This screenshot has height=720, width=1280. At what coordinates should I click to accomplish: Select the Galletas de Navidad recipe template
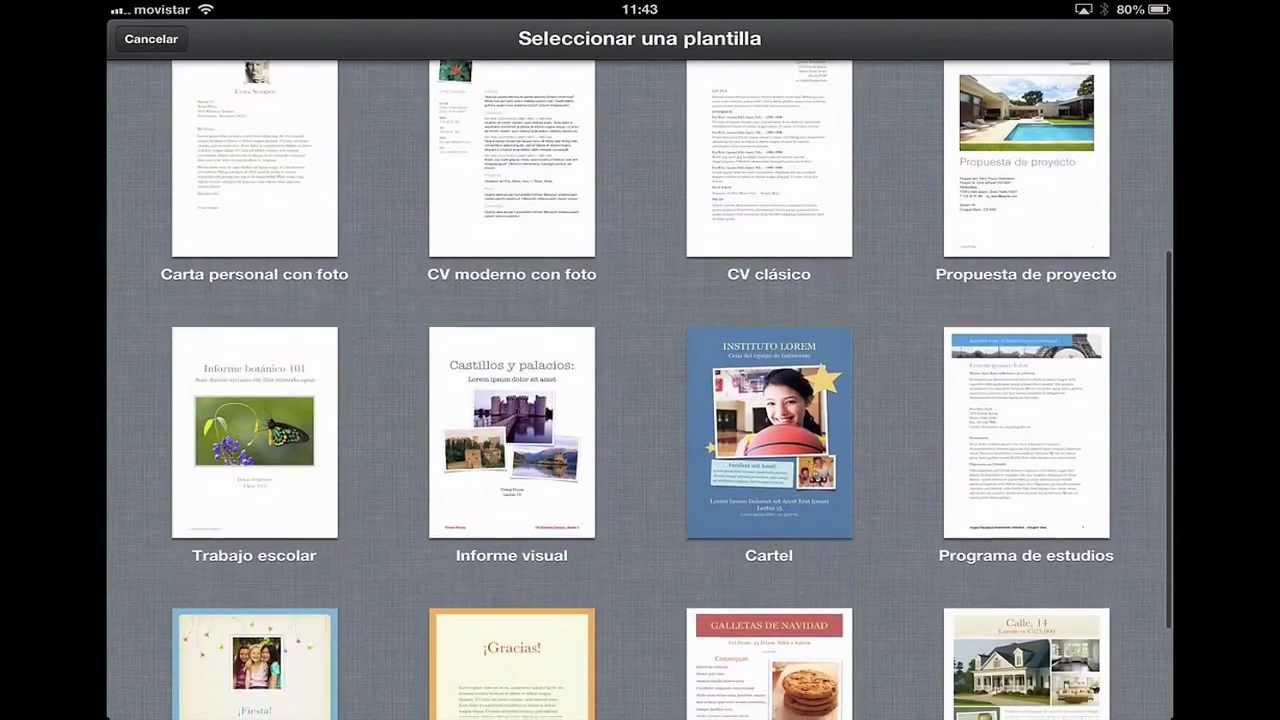click(769, 664)
